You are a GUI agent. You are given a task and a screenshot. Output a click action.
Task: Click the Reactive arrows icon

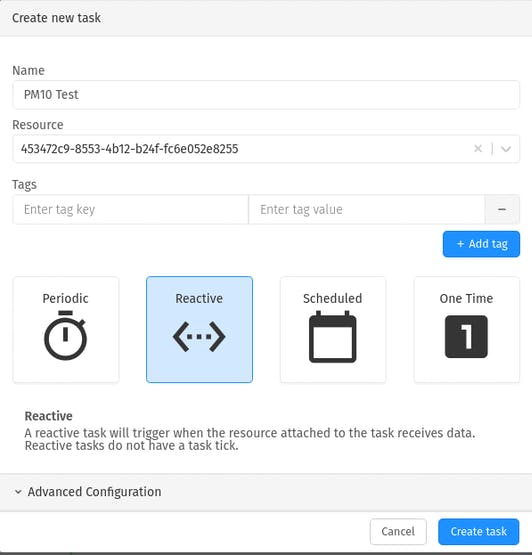[x=199, y=337]
